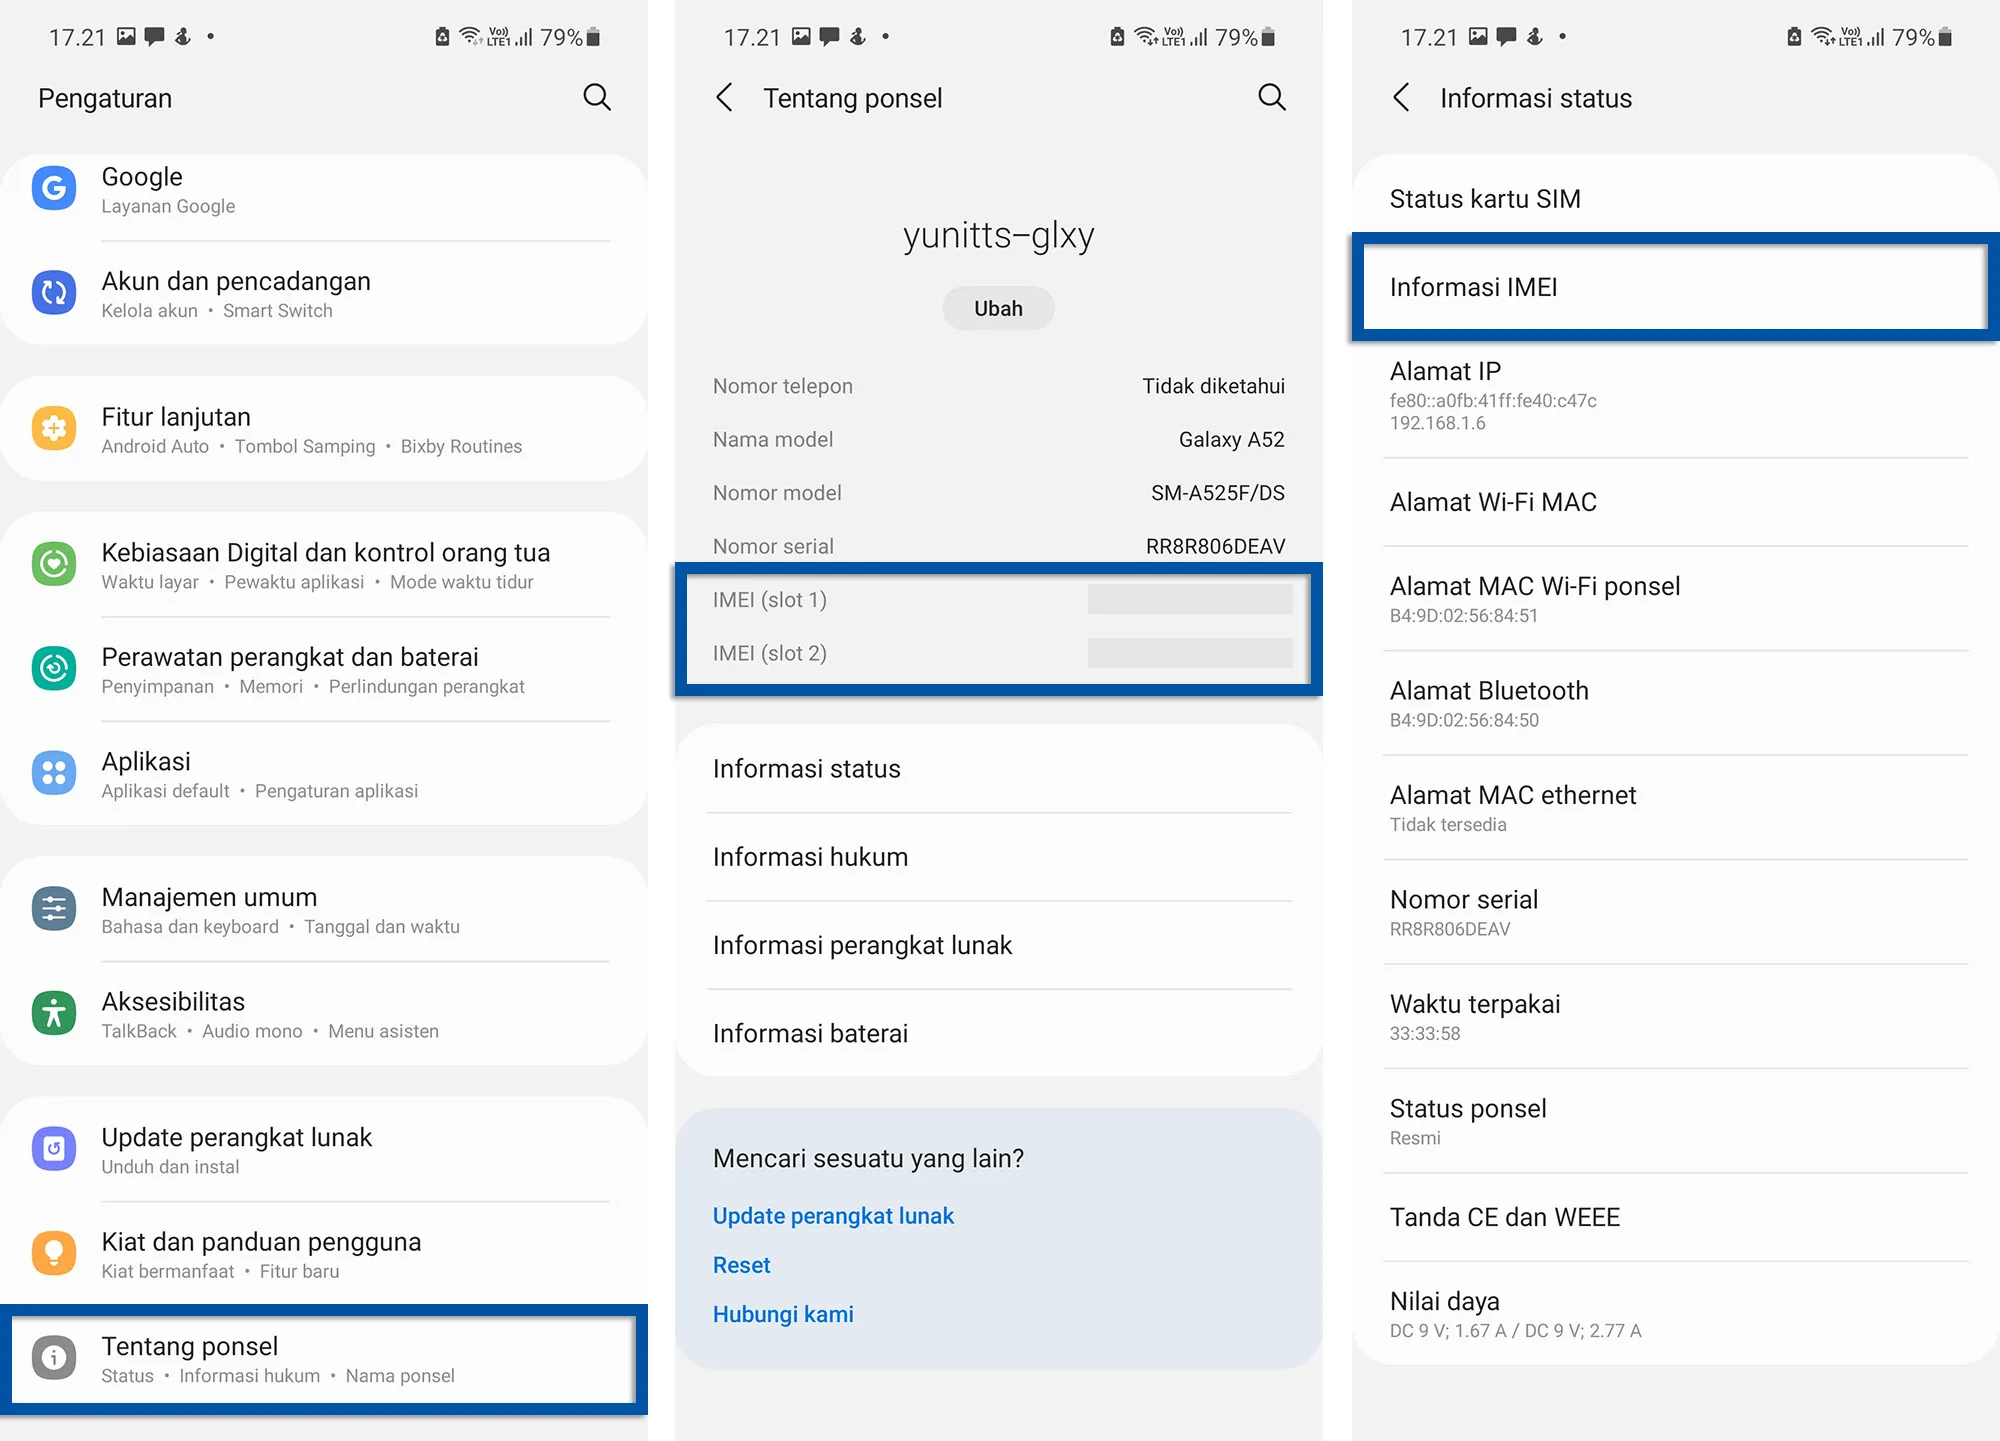Open search on the Pengaturan screen
The width and height of the screenshot is (2000, 1441).
(x=596, y=97)
